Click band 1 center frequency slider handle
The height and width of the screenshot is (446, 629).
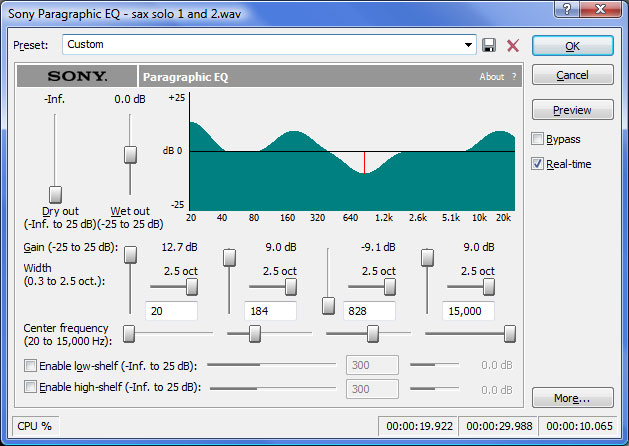point(129,334)
